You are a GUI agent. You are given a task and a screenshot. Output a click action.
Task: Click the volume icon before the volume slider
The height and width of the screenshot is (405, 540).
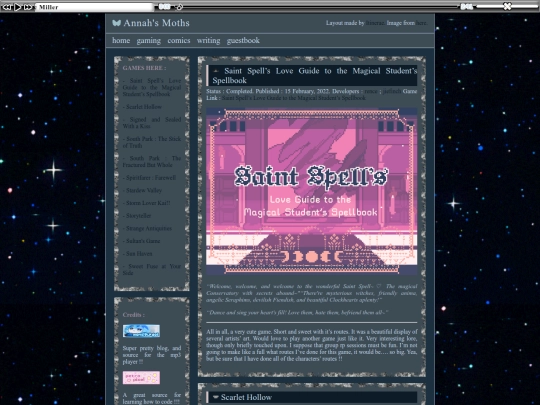pyautogui.click(x=467, y=7)
